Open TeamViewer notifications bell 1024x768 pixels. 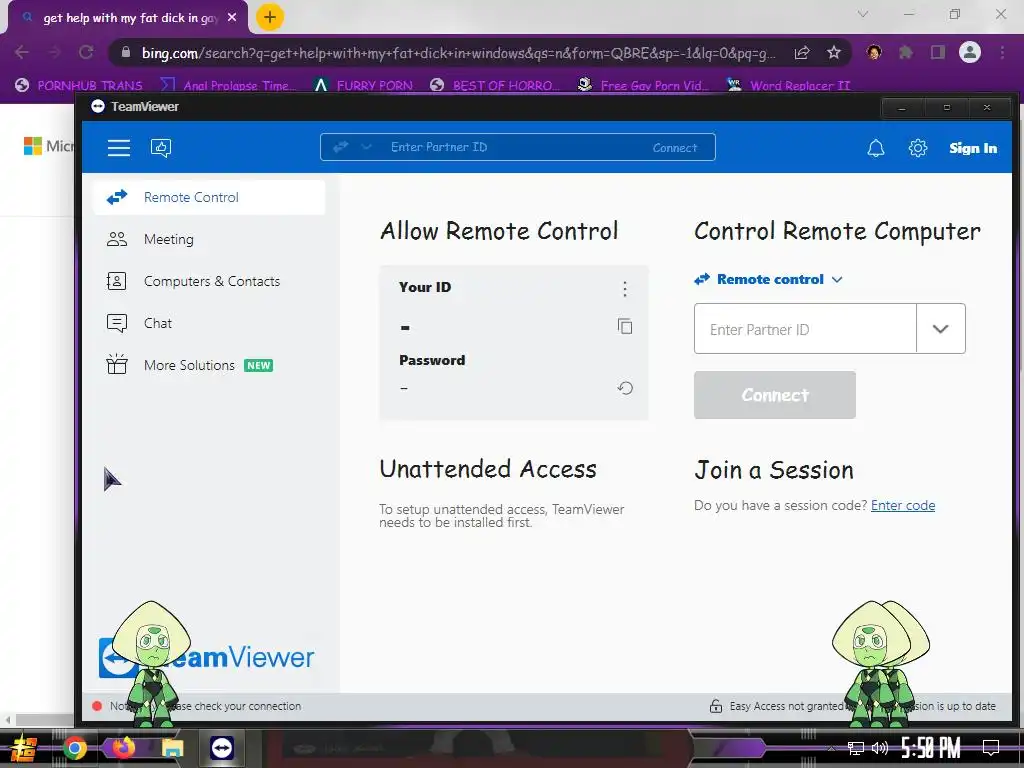876,148
